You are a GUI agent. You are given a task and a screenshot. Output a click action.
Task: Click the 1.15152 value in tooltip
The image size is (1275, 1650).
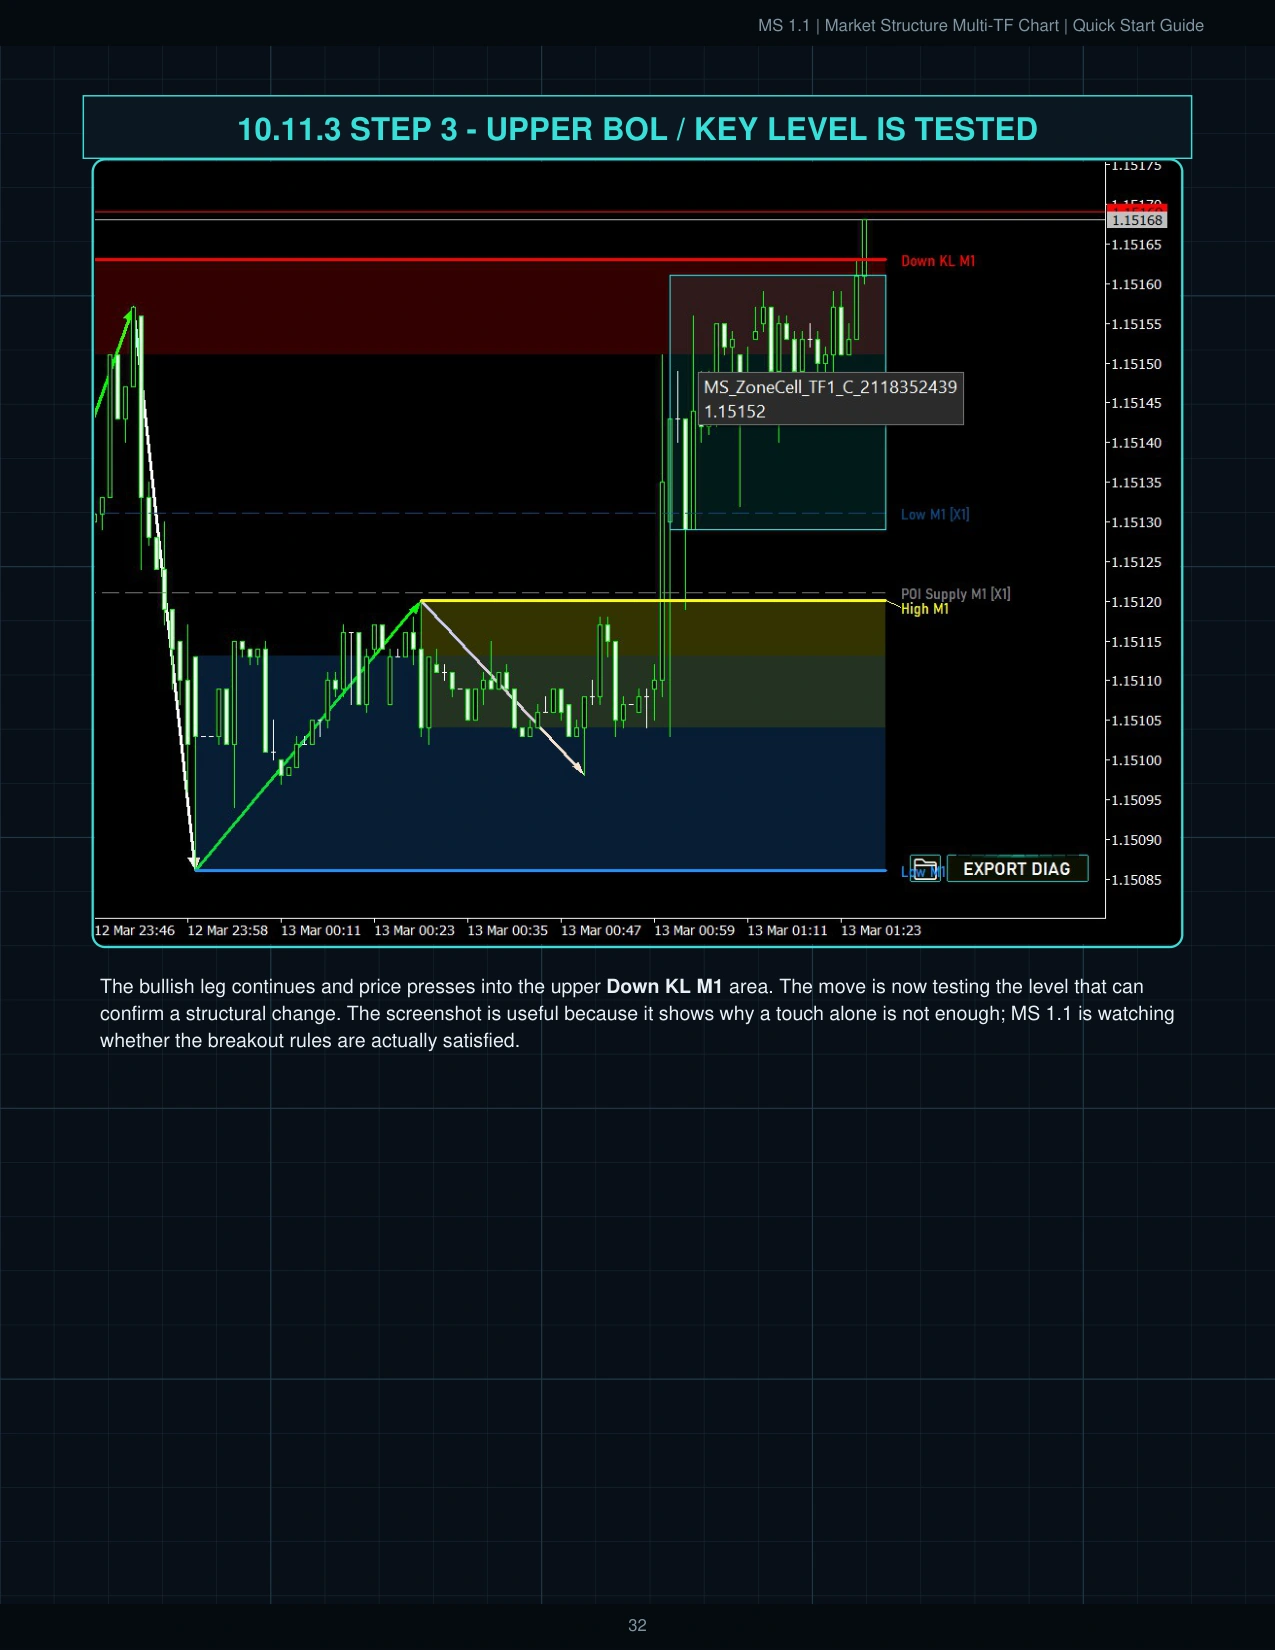[x=735, y=411]
